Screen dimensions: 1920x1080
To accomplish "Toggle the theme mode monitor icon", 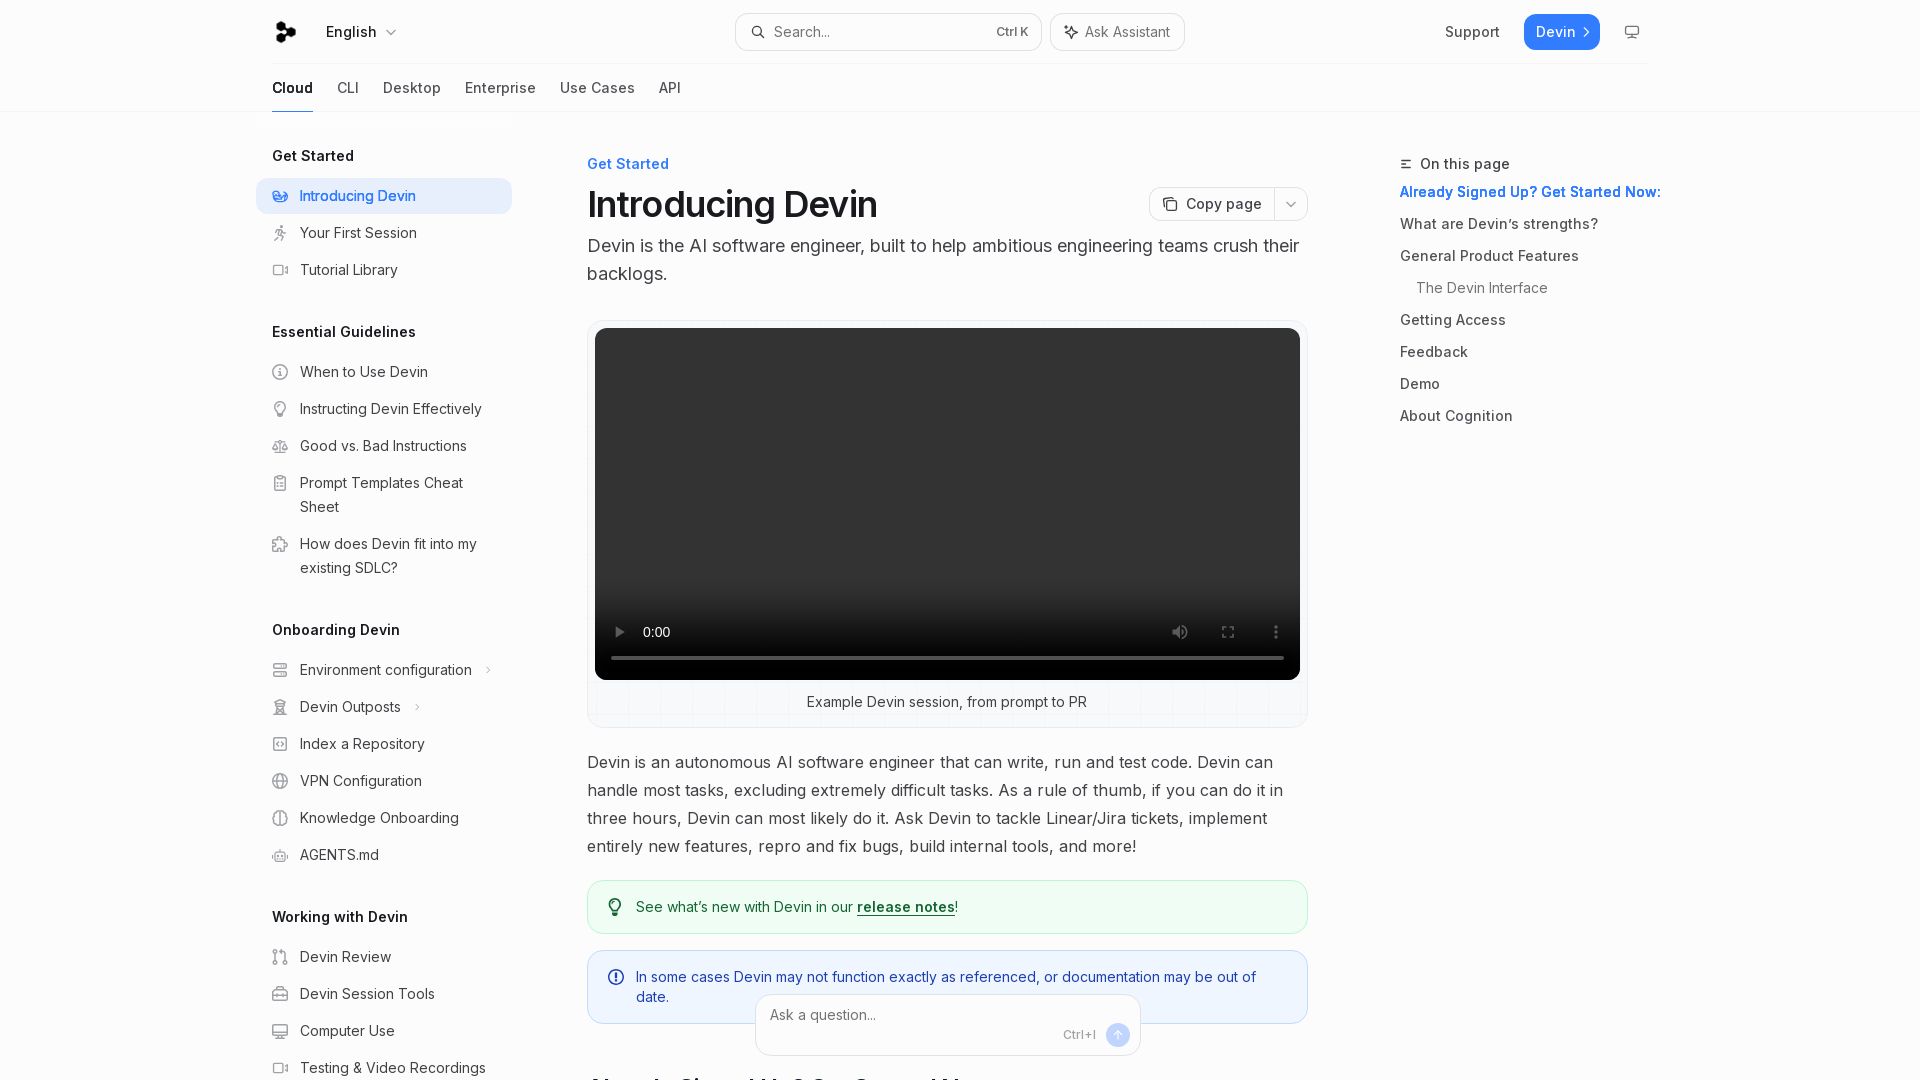I will tap(1632, 32).
